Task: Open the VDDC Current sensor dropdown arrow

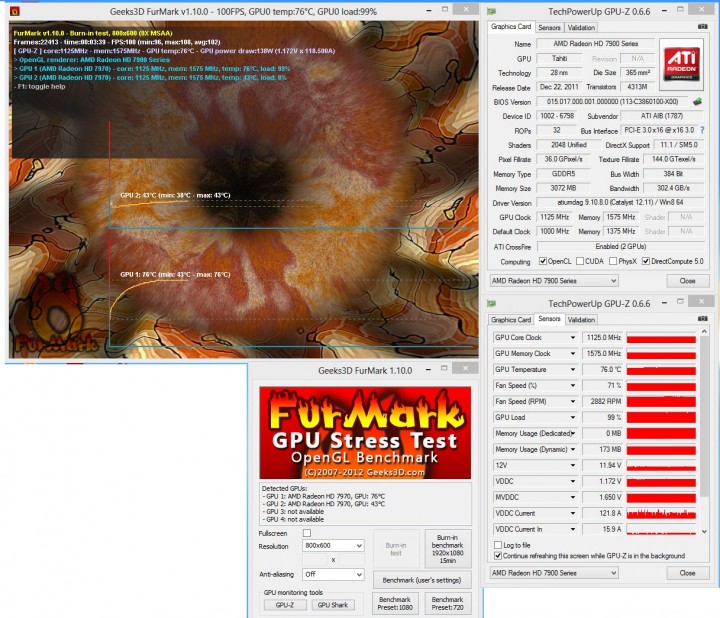Action: tap(573, 513)
